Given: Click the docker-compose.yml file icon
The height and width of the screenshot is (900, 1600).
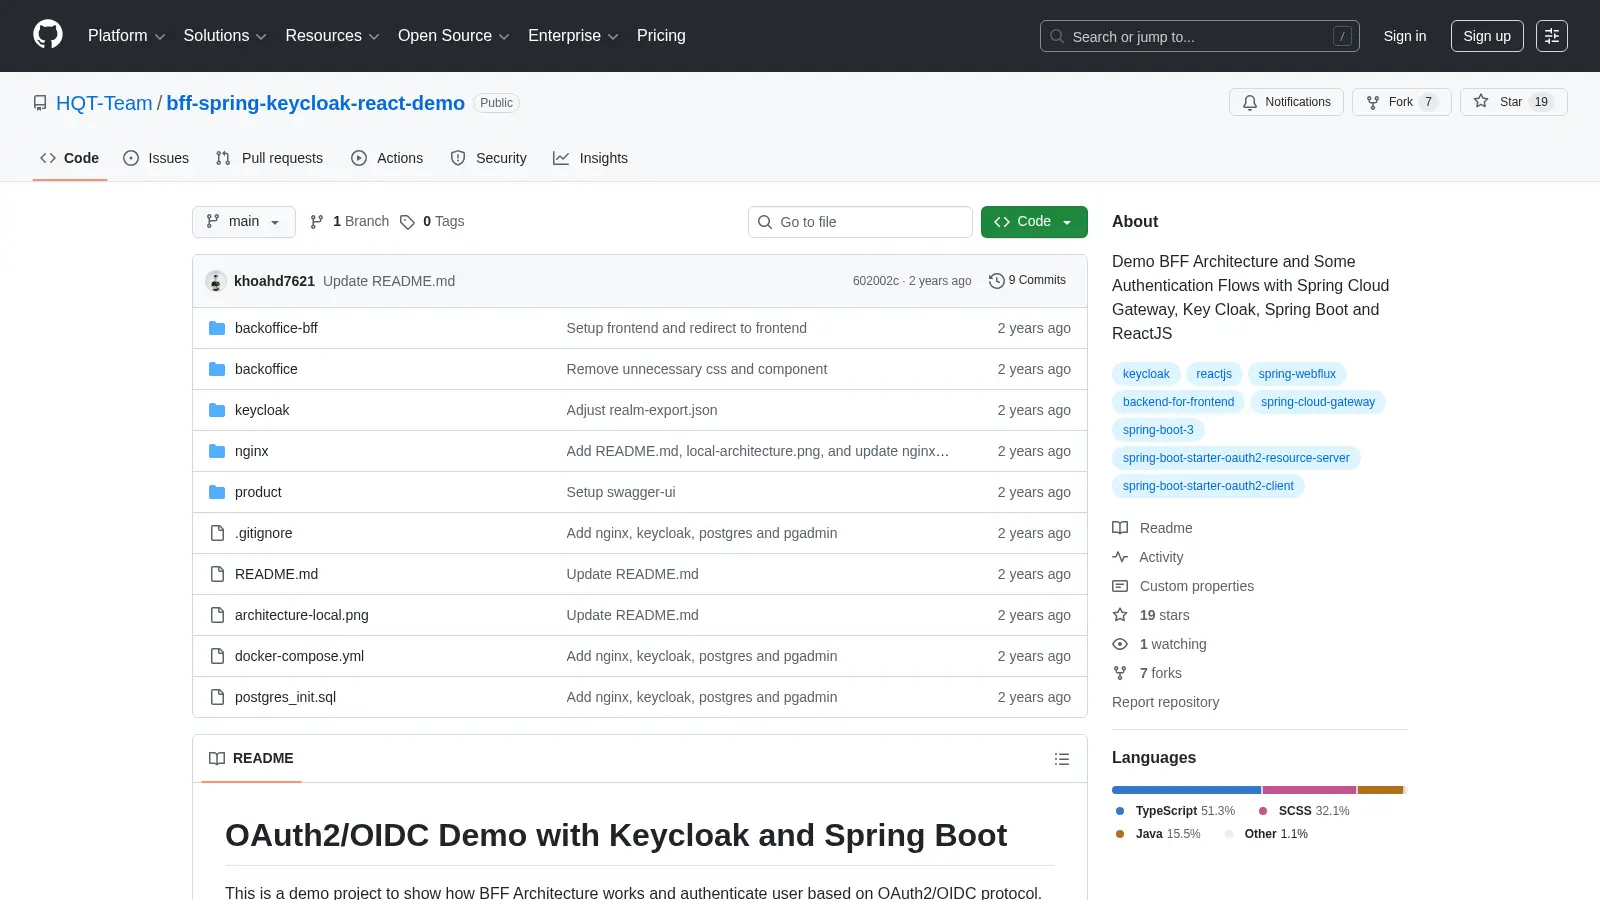Looking at the screenshot, I should (x=217, y=656).
